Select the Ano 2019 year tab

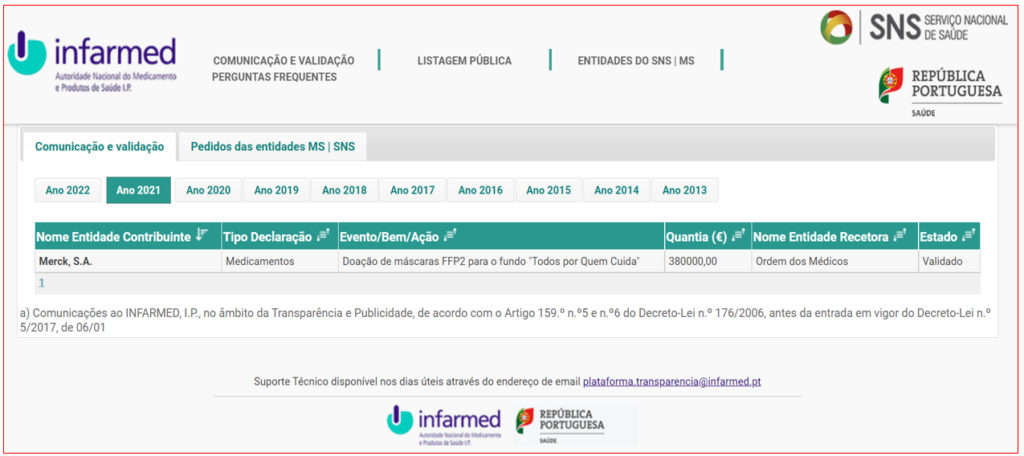click(x=276, y=190)
